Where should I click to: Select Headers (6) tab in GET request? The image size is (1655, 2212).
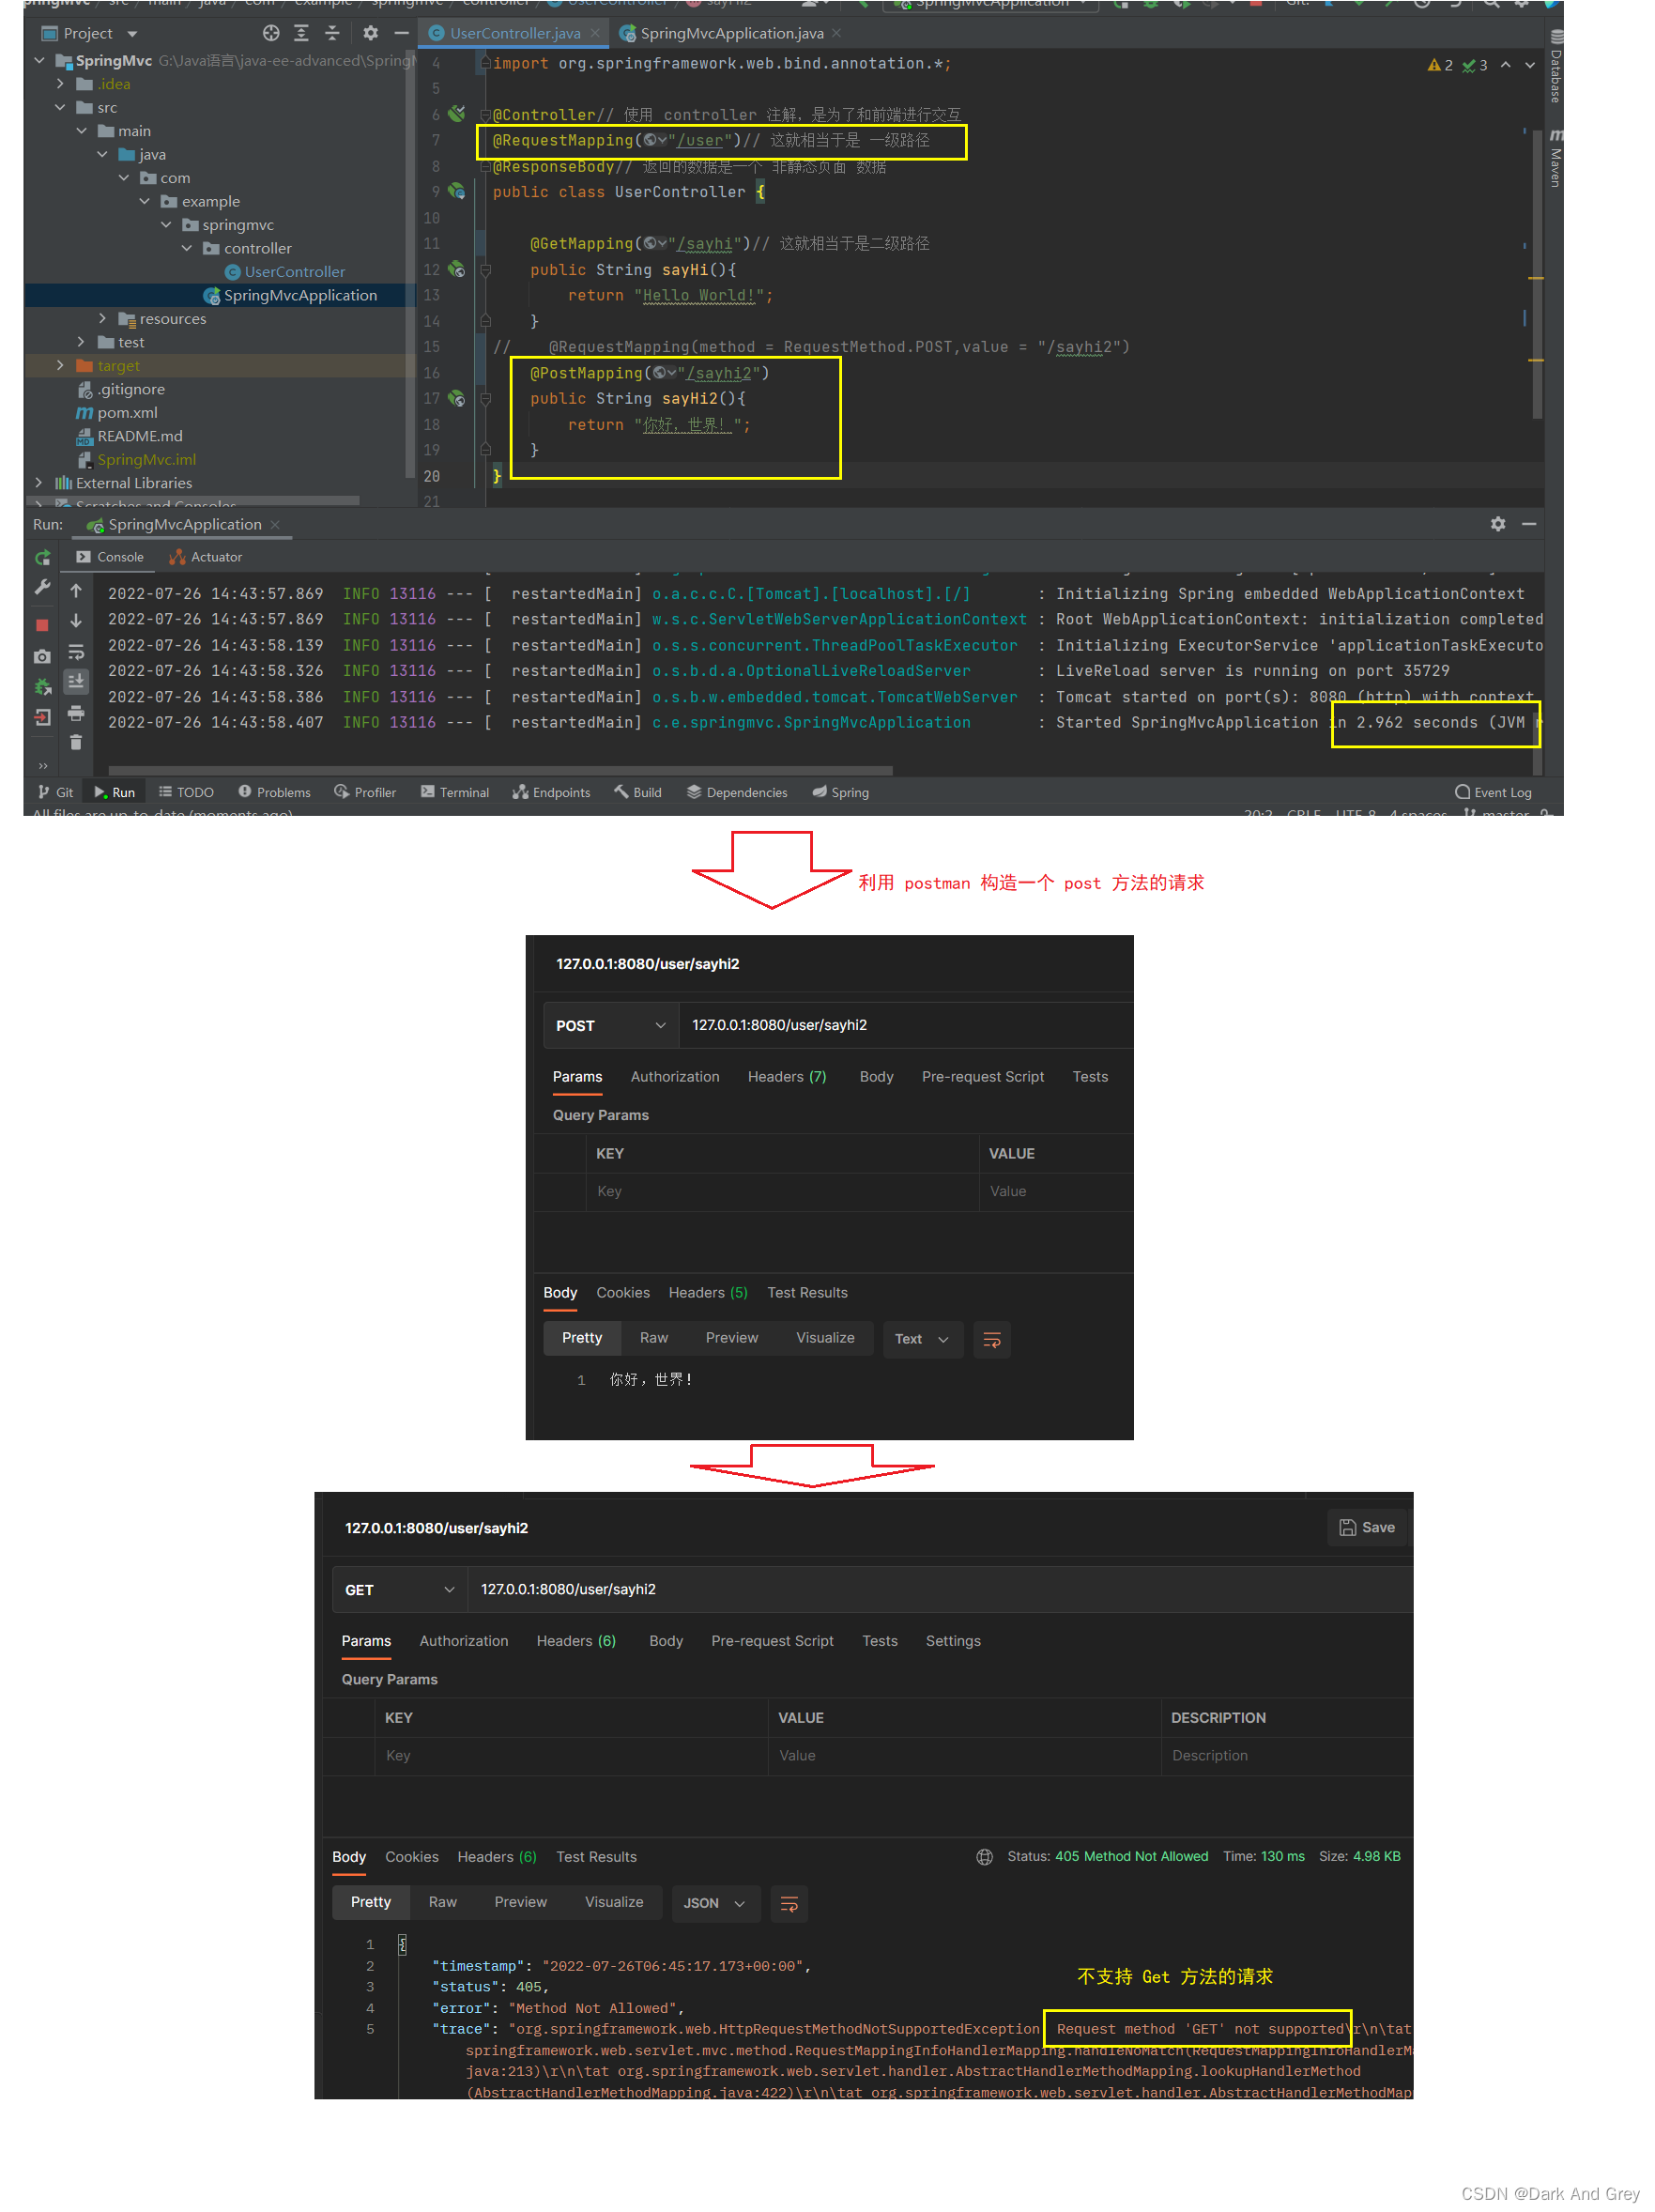pyautogui.click(x=575, y=1640)
